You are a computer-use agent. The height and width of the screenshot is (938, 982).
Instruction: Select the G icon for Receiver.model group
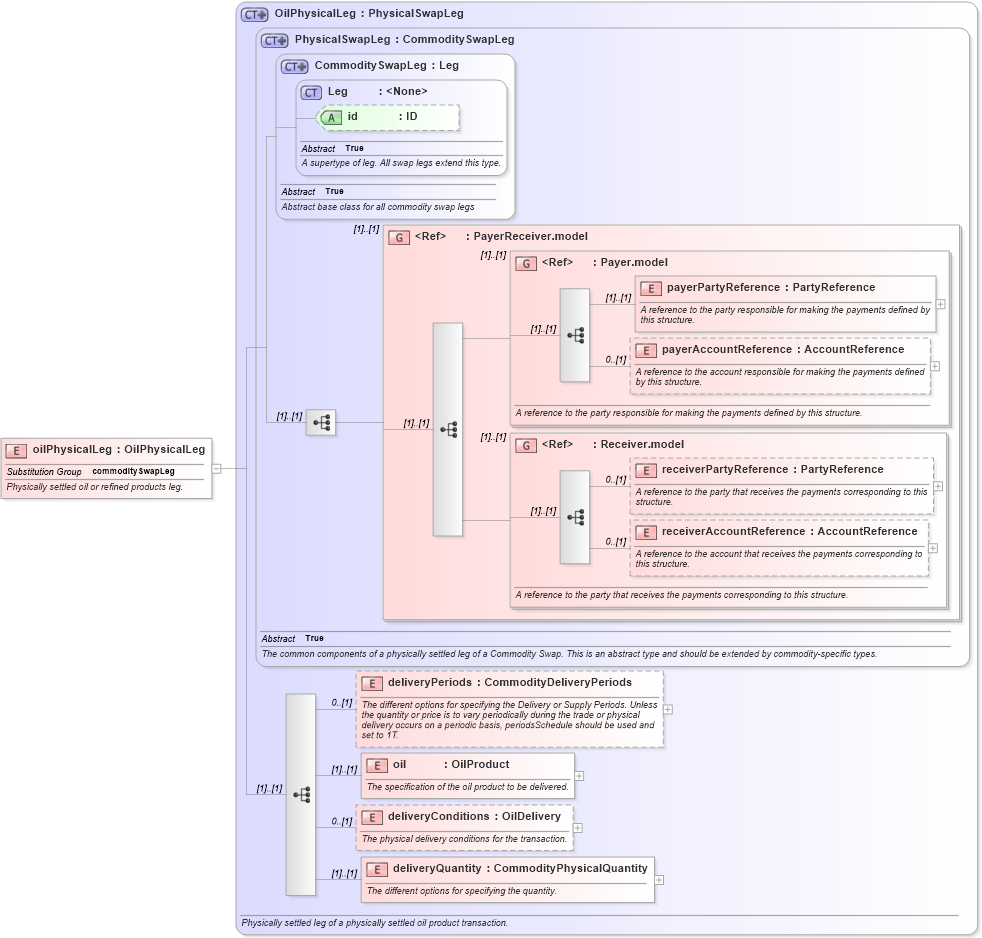click(x=524, y=444)
